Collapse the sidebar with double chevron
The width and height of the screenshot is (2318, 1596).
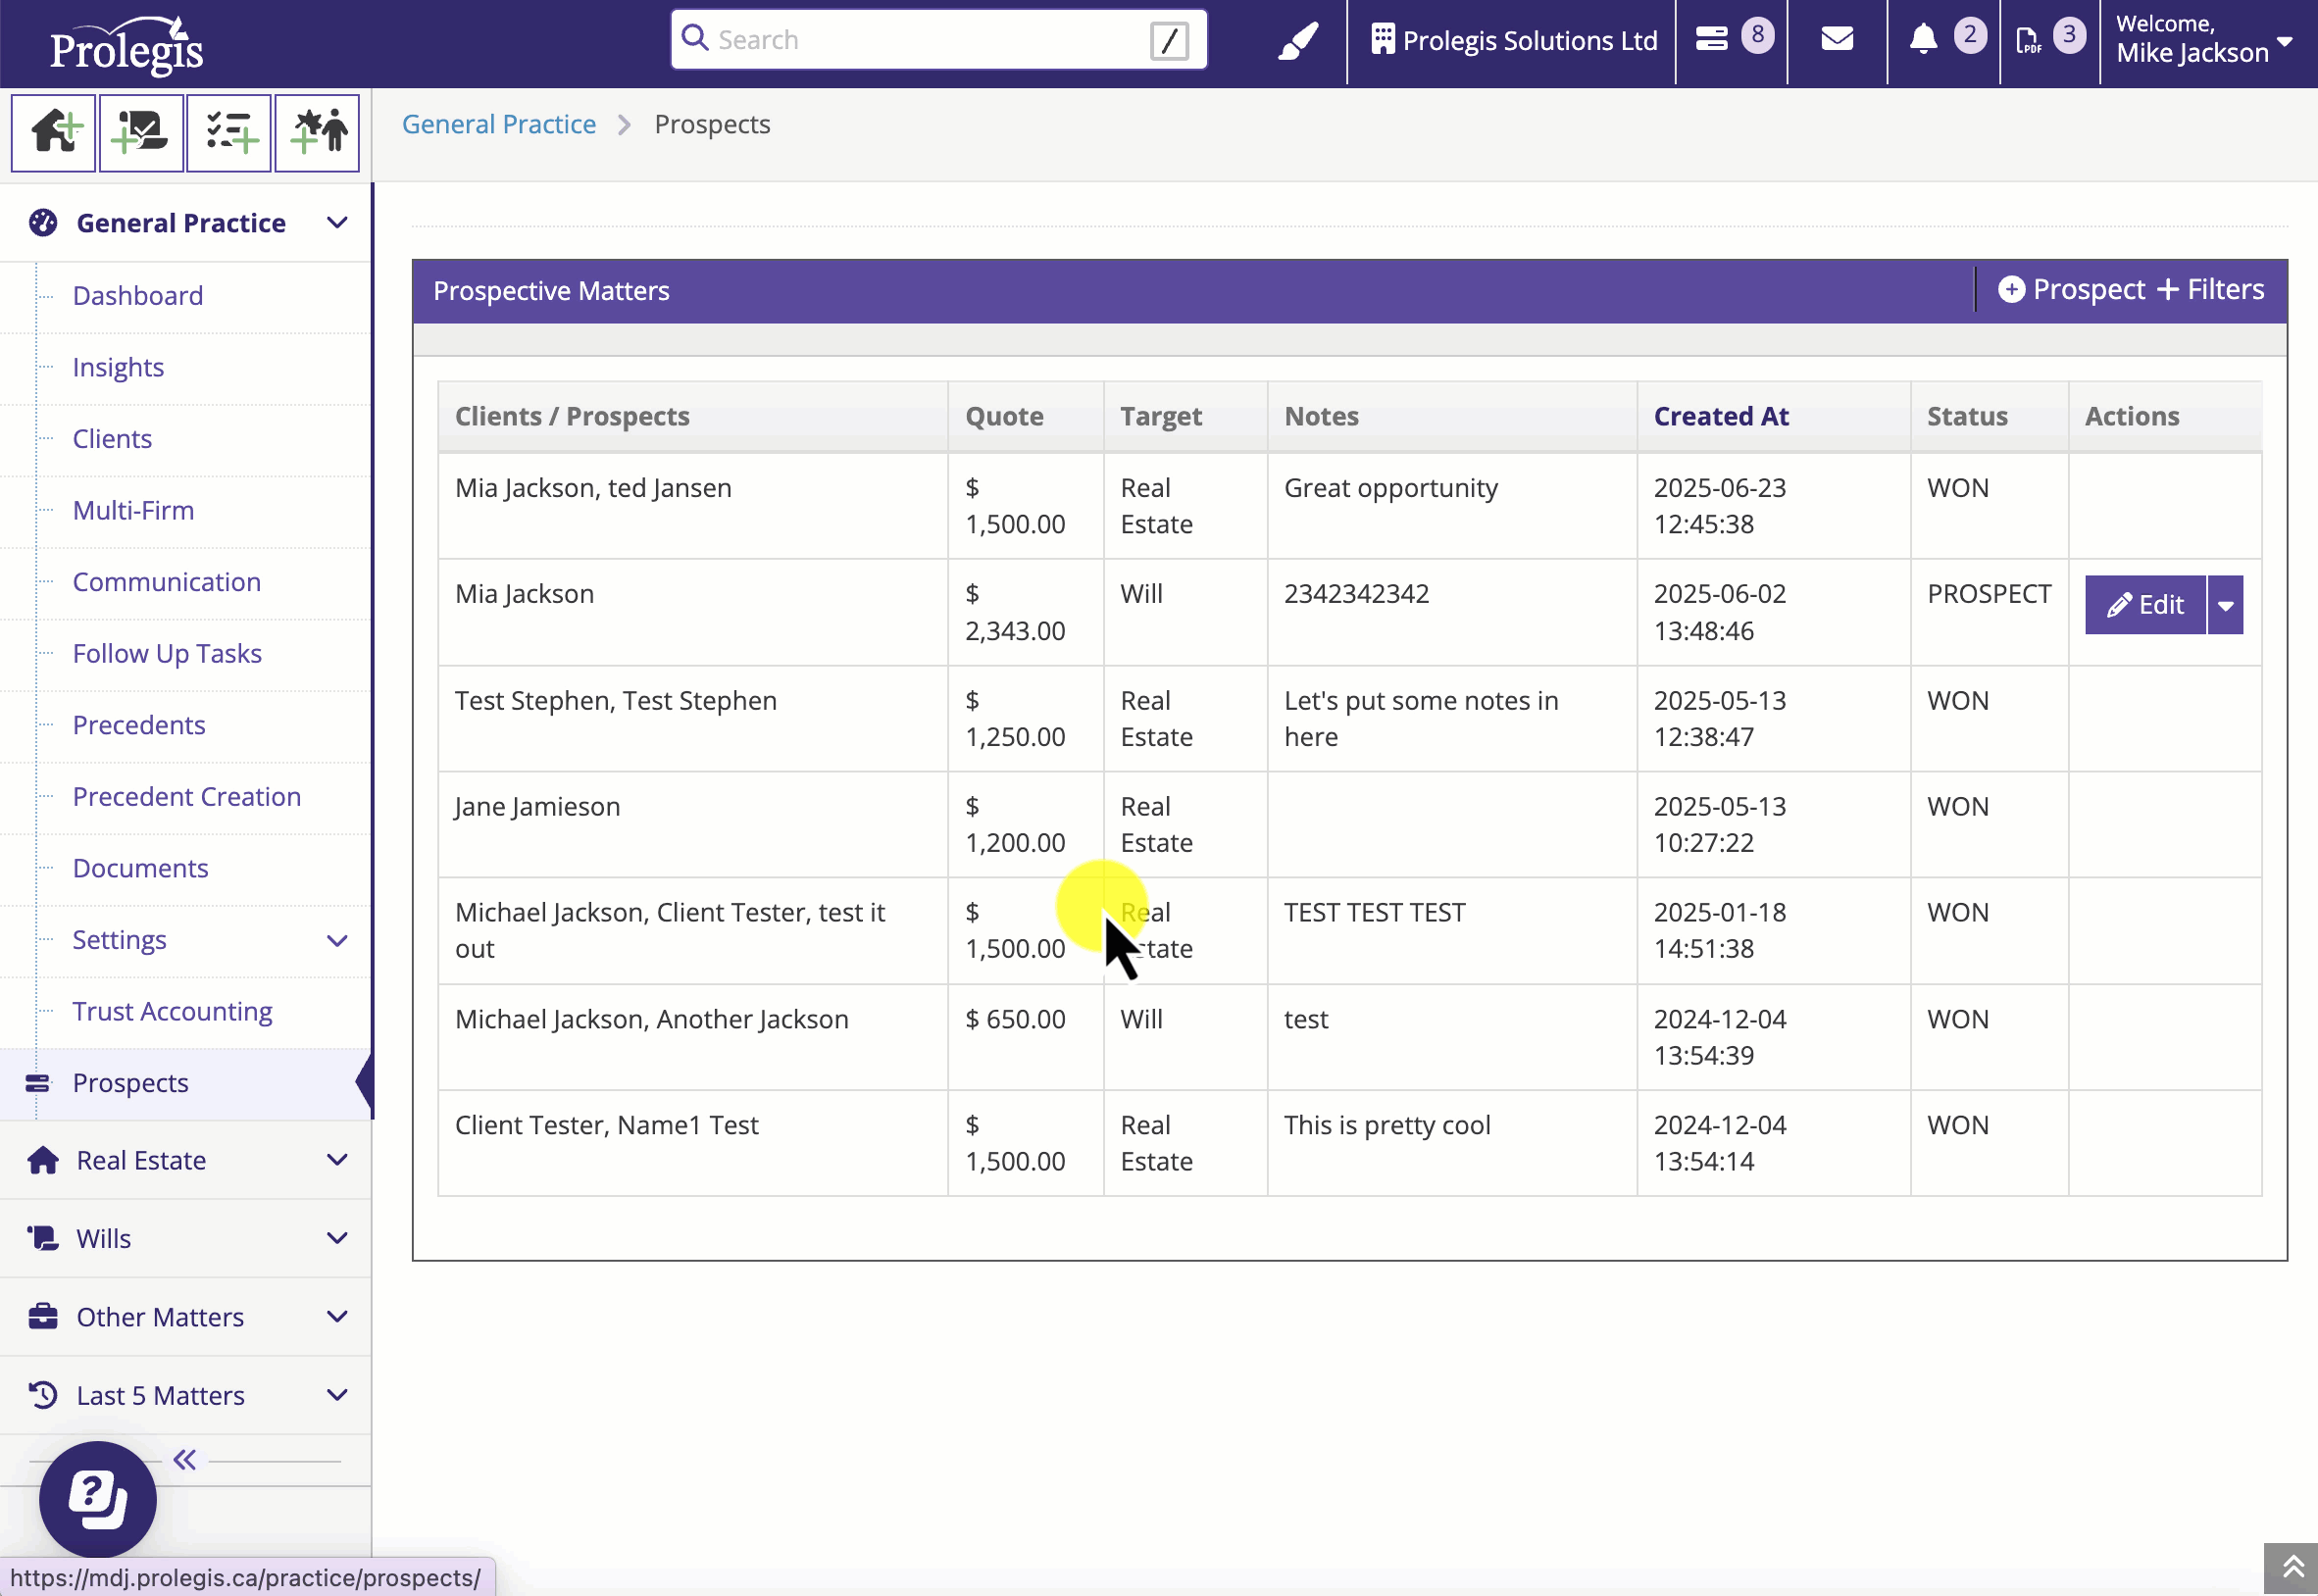click(185, 1459)
